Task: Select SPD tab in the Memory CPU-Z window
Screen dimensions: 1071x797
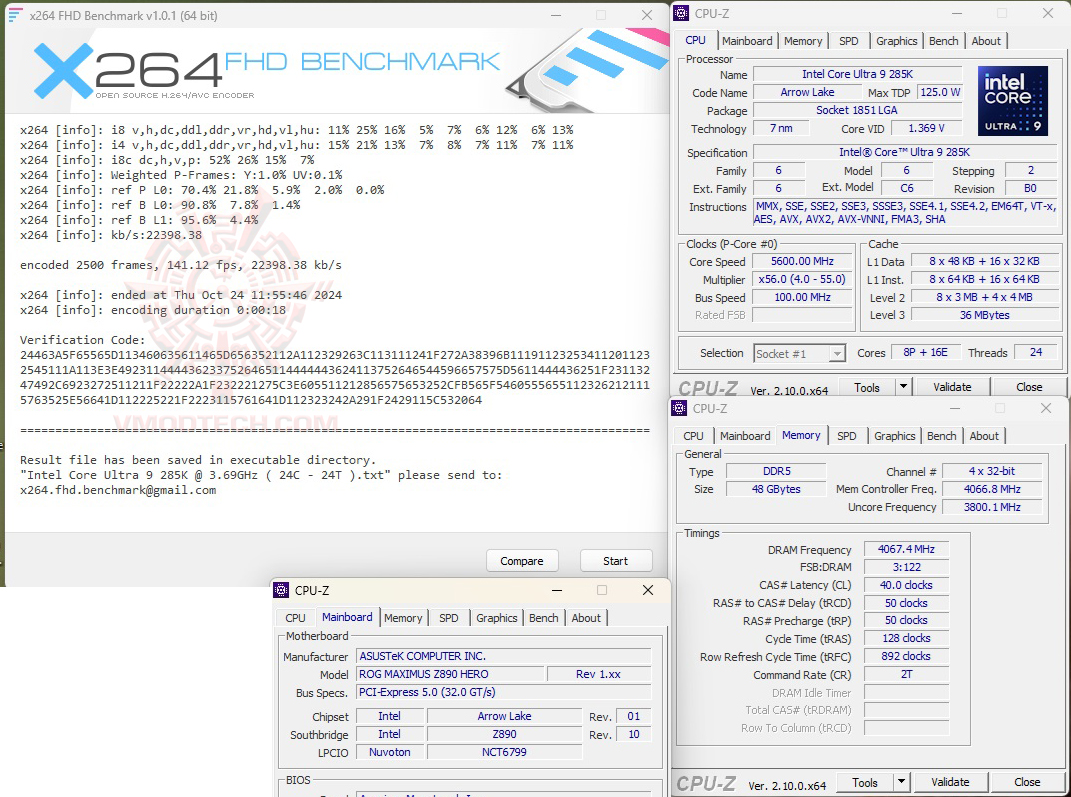Action: click(x=846, y=436)
